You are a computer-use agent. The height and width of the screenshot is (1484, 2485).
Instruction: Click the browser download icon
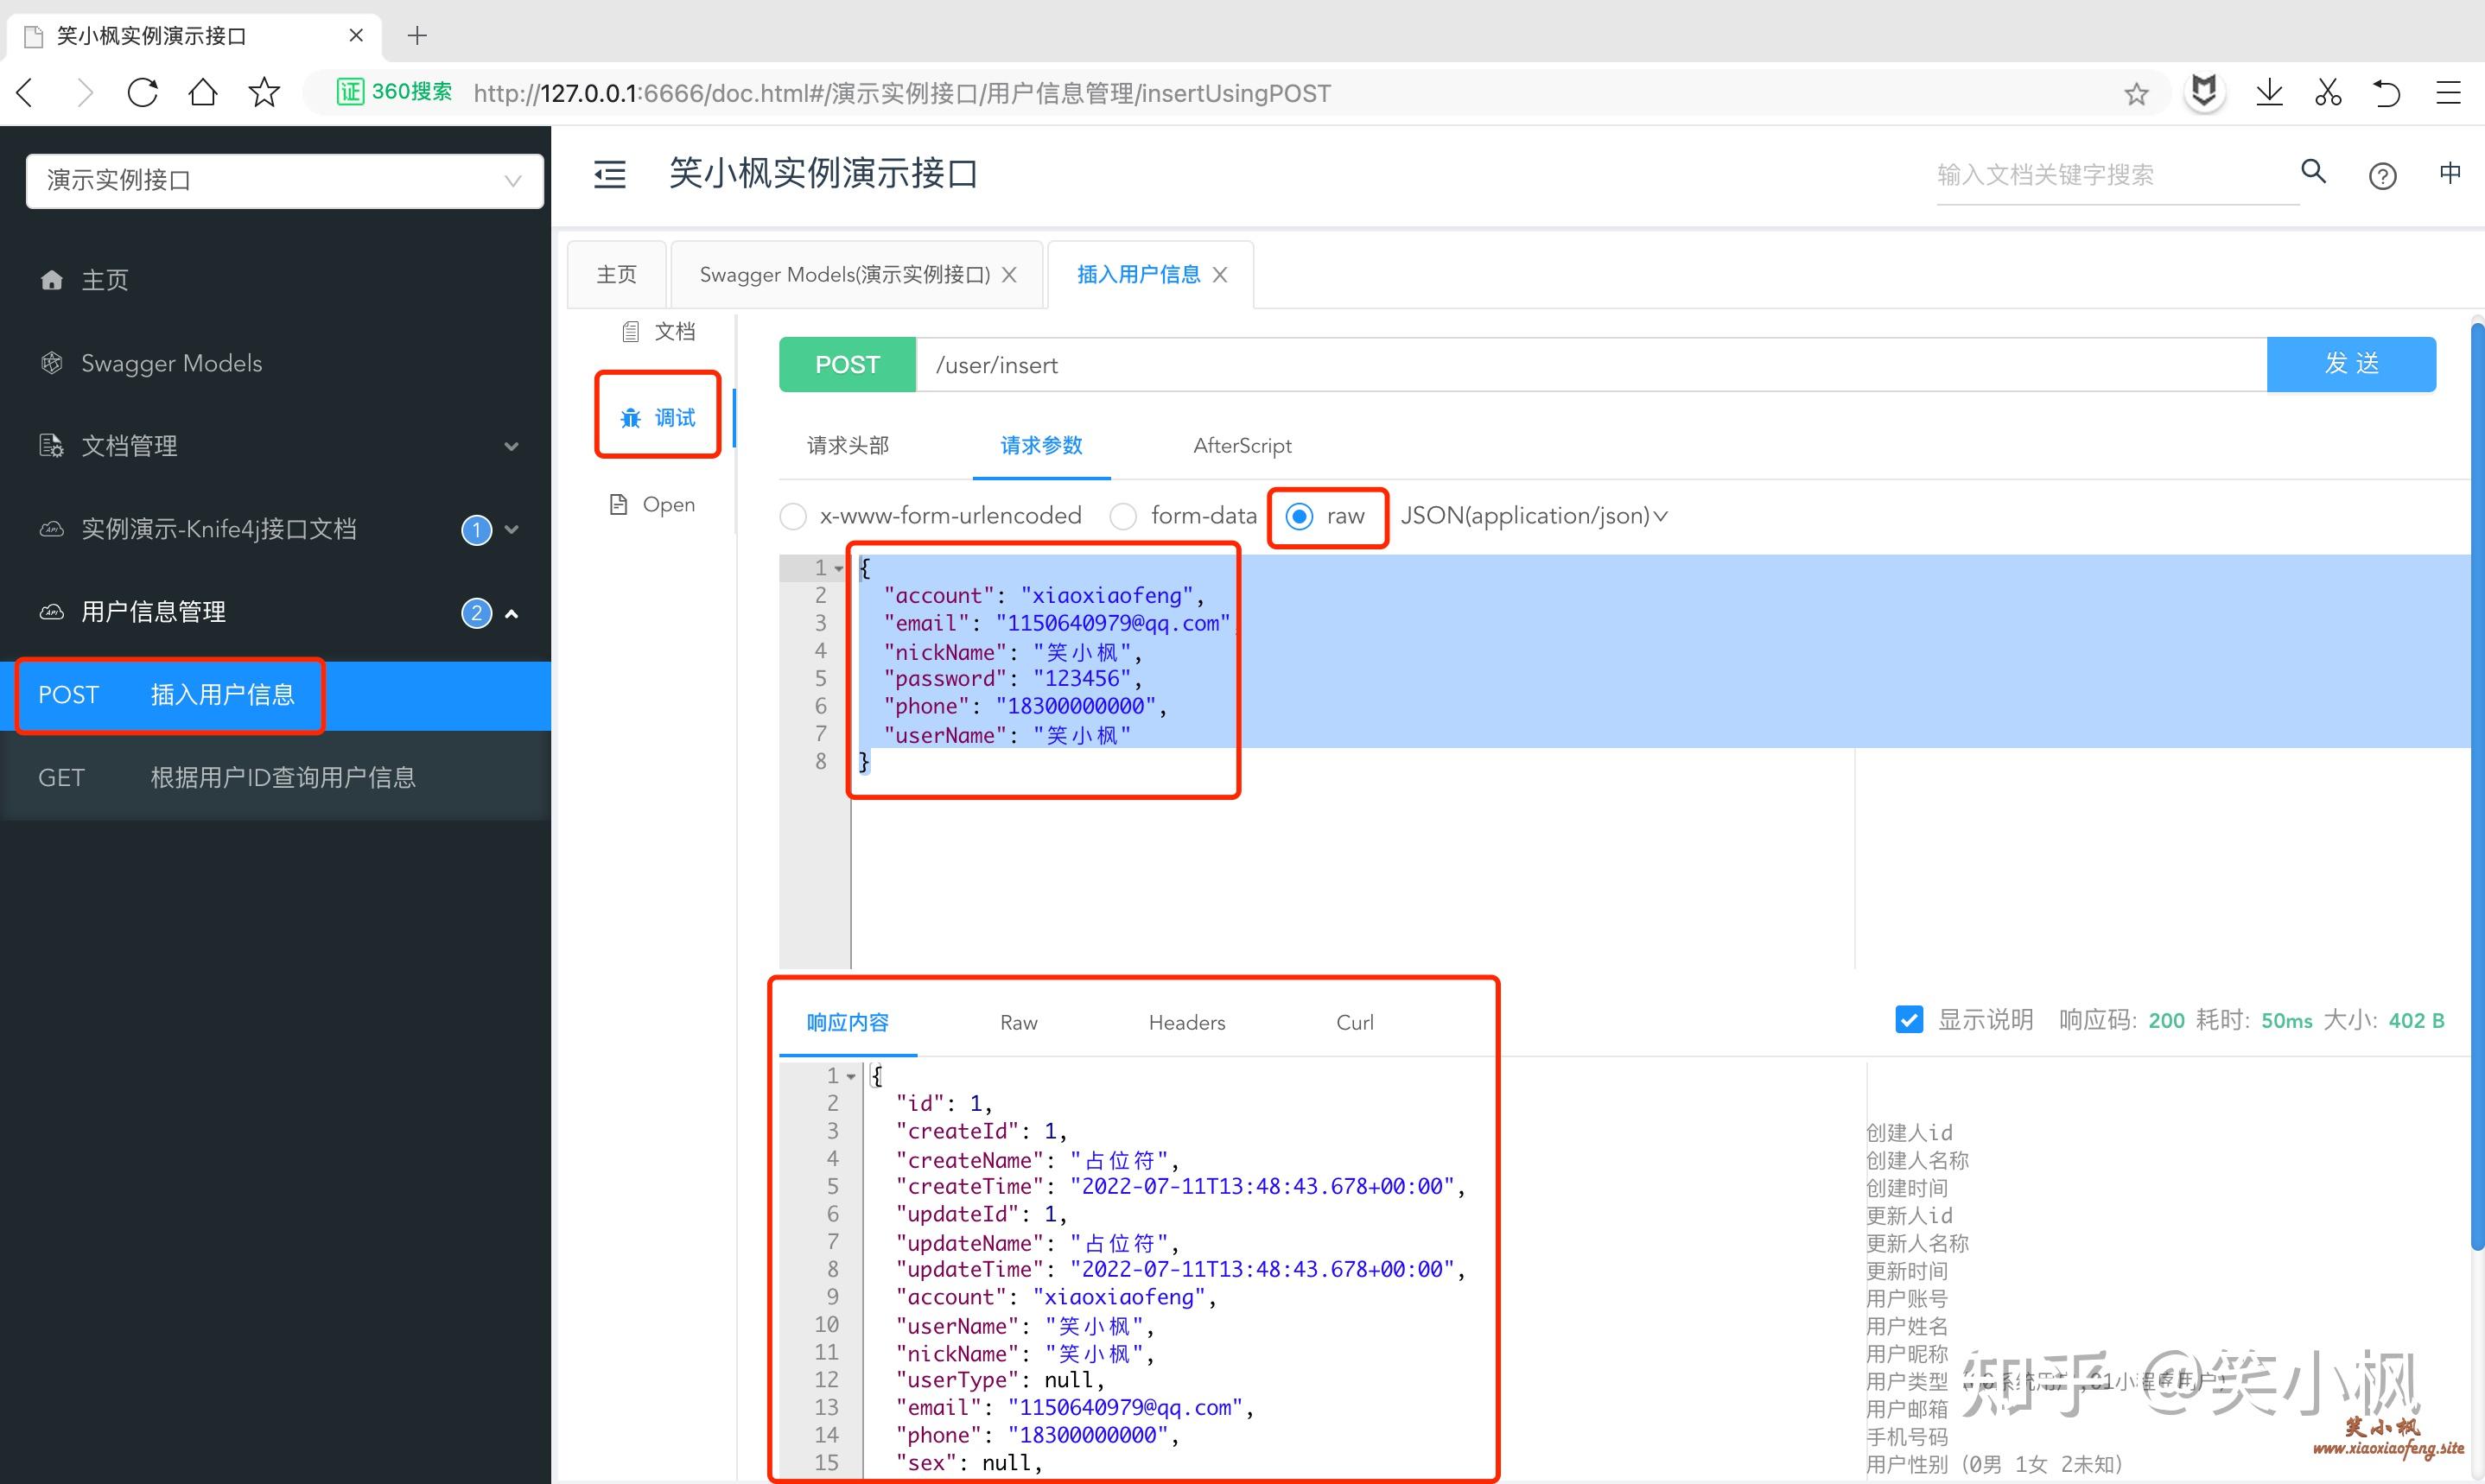2269,93
